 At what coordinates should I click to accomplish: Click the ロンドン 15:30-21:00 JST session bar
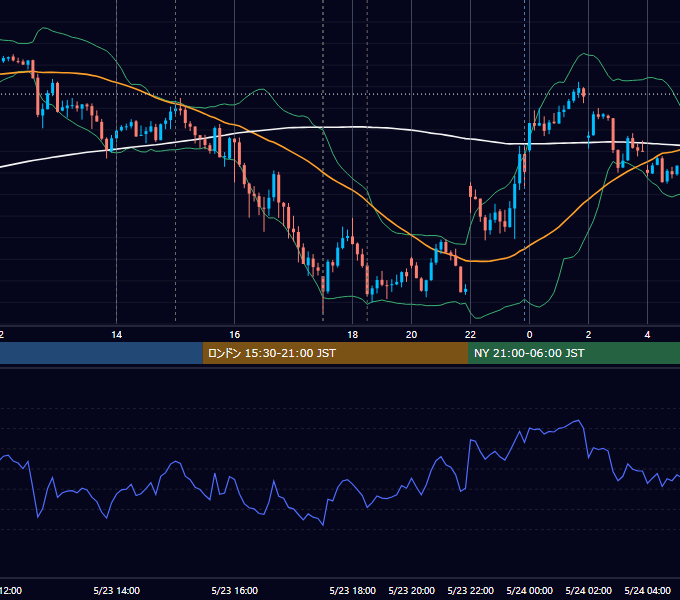335,353
